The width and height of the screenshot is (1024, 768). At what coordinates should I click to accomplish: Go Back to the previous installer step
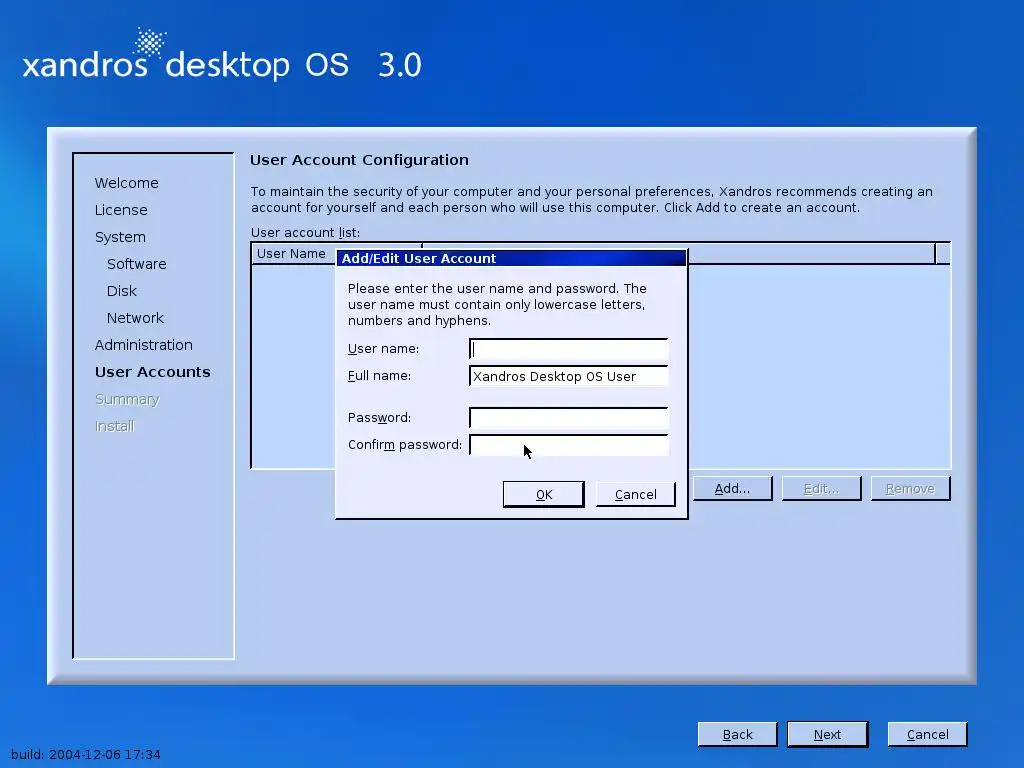coord(737,734)
